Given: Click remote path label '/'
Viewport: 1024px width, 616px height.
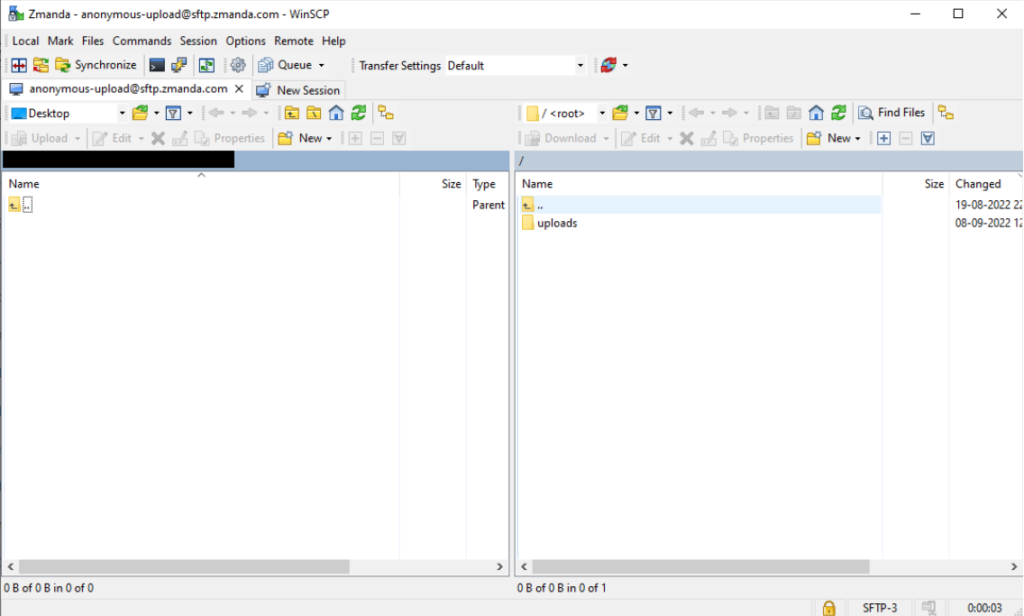Looking at the screenshot, I should tap(521, 161).
